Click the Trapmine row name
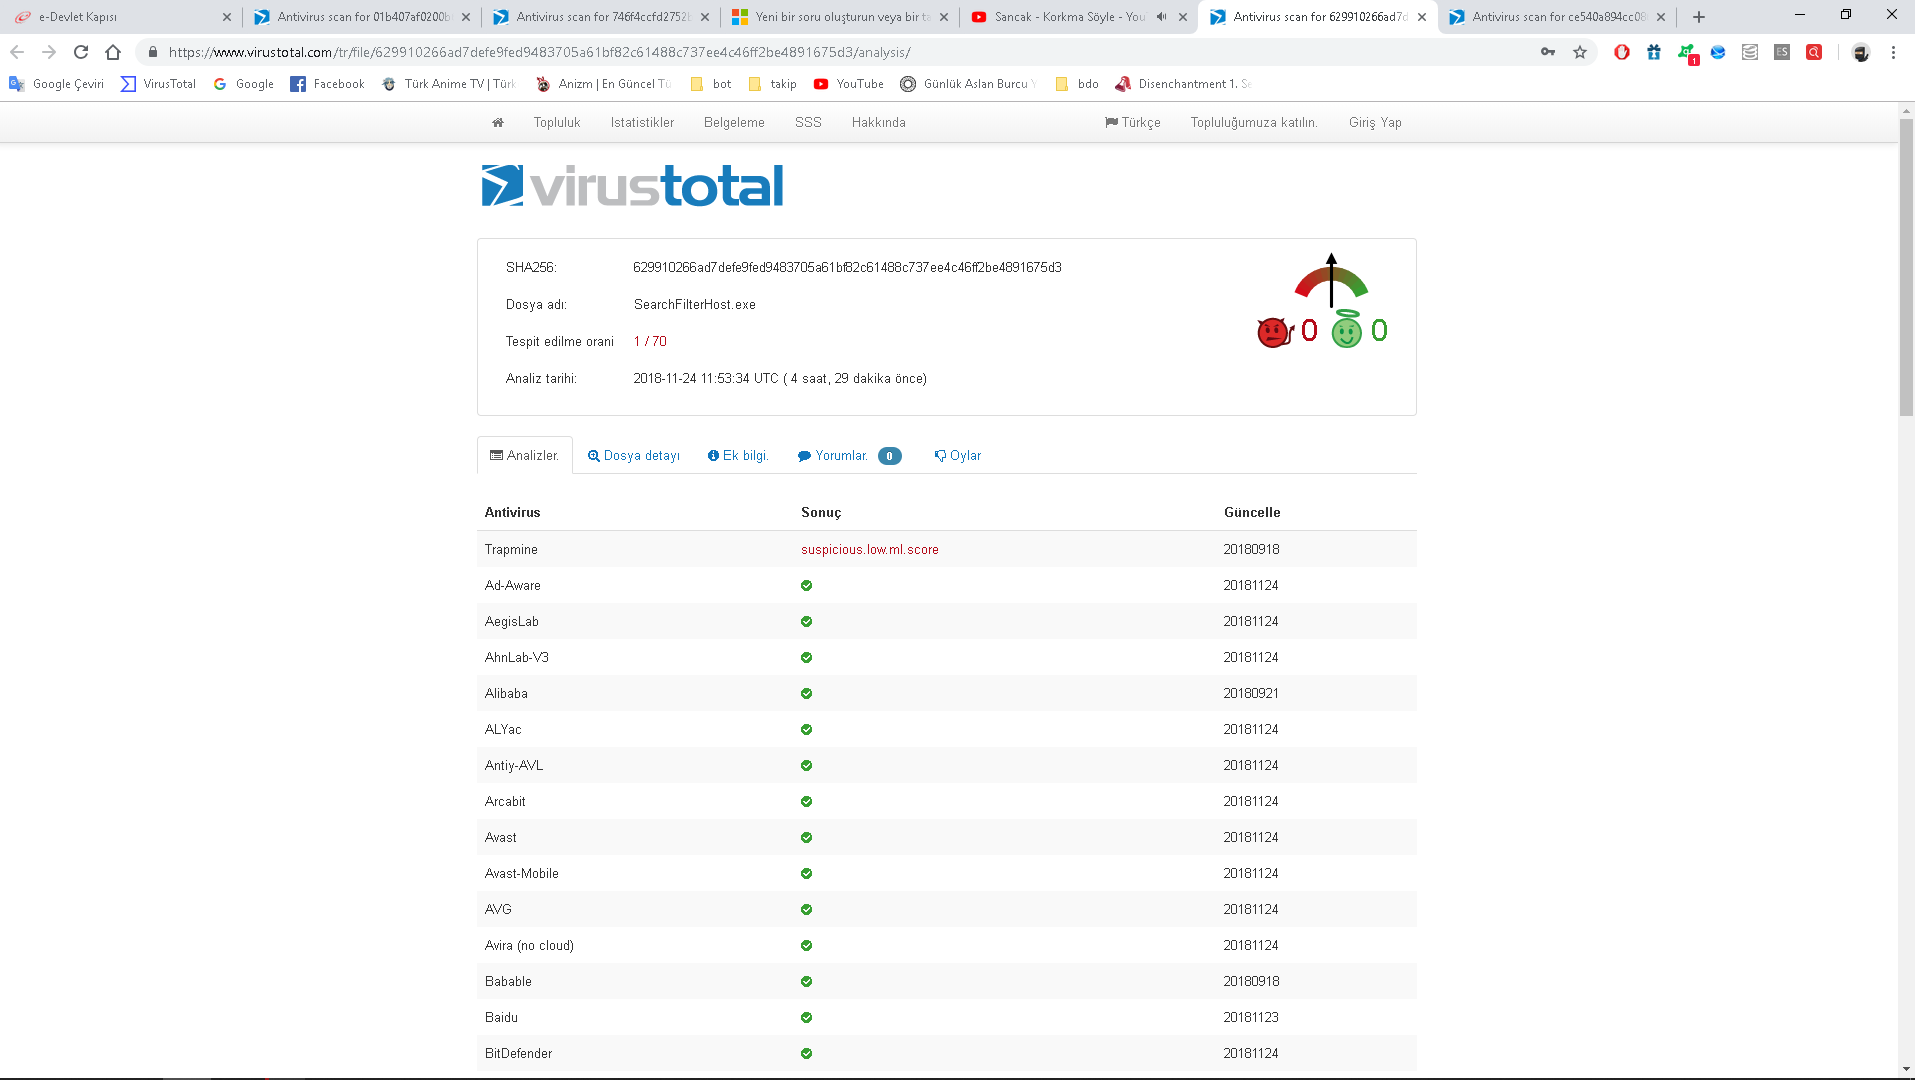This screenshot has width=1915, height=1080. pos(511,550)
